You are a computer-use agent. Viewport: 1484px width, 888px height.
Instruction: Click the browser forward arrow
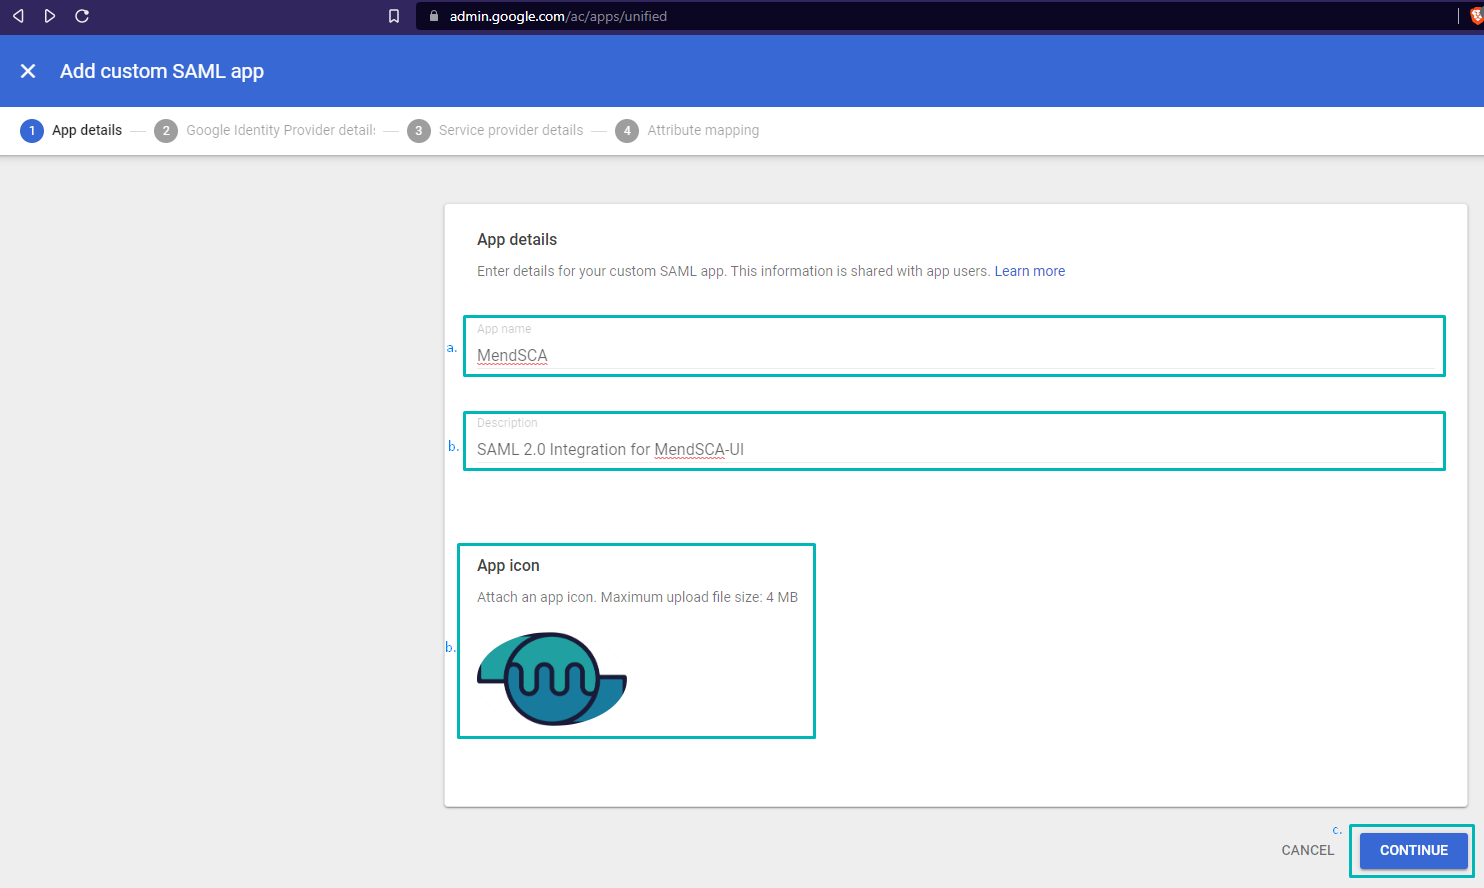point(50,16)
